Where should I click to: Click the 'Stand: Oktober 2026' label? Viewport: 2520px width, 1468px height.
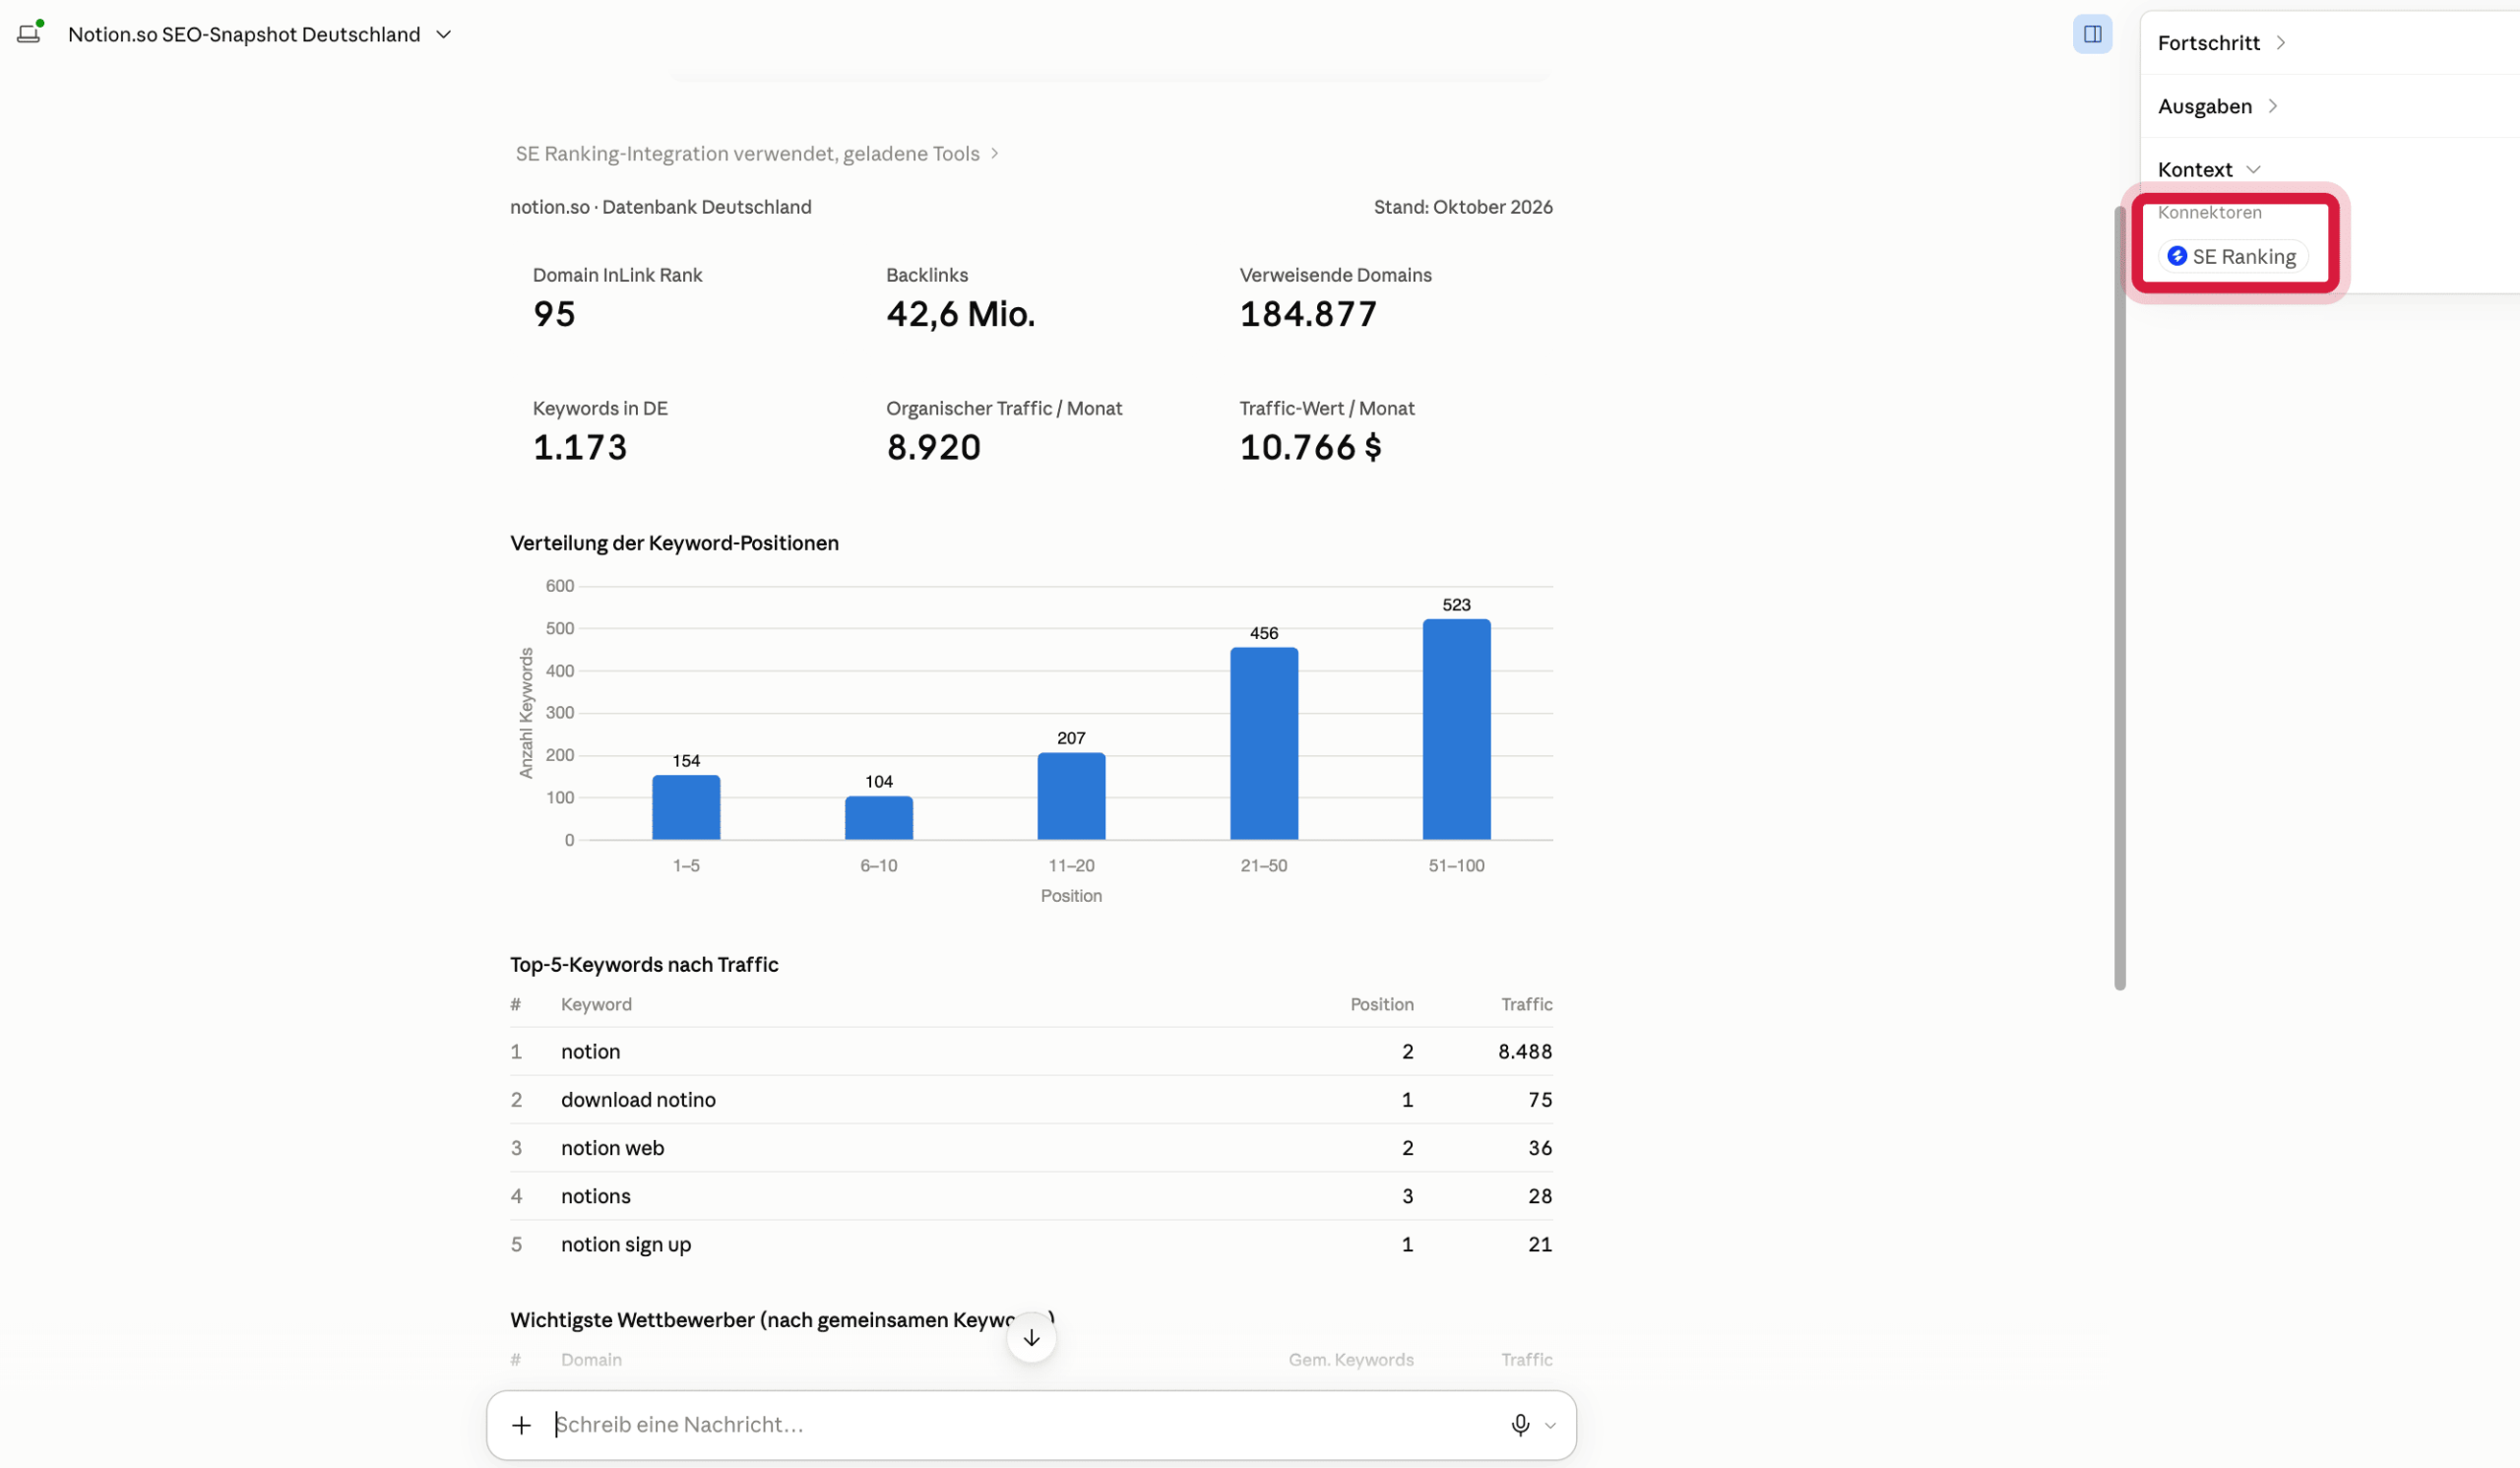pos(1462,207)
